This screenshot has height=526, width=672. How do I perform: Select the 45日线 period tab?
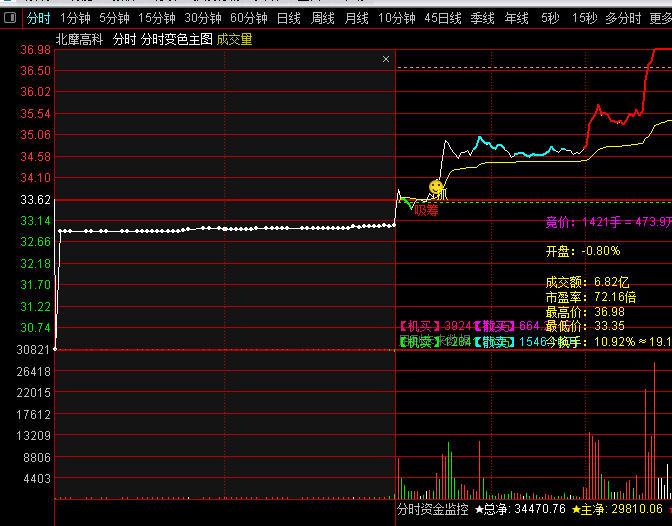[x=443, y=18]
